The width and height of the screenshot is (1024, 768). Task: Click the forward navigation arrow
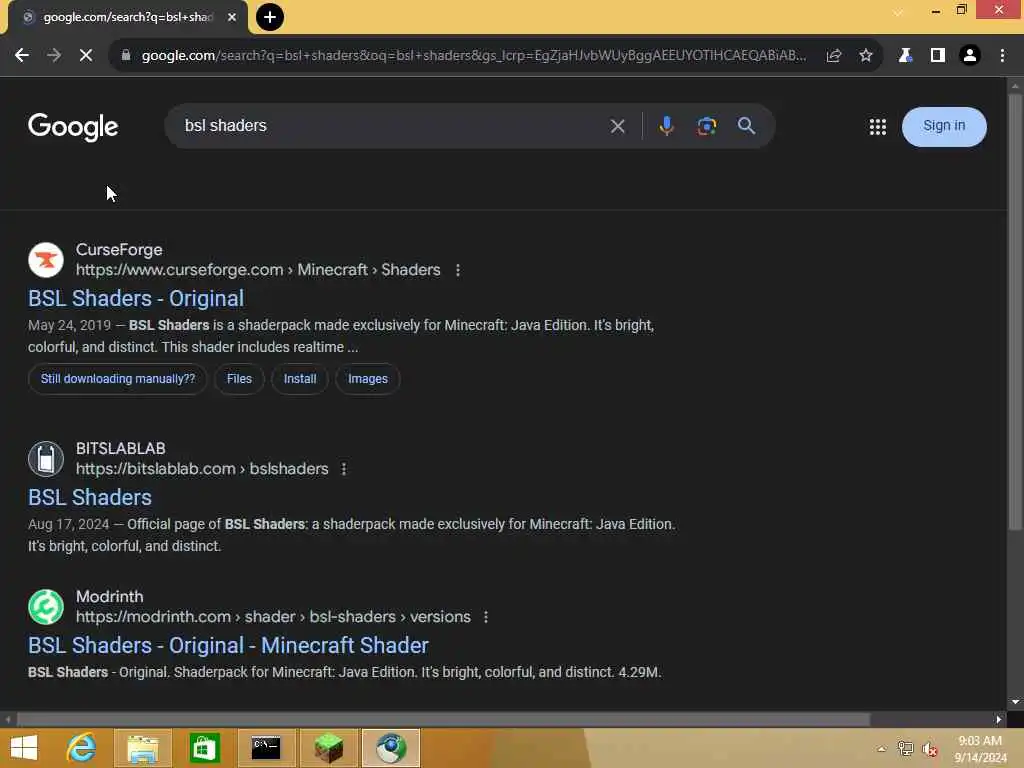[54, 56]
